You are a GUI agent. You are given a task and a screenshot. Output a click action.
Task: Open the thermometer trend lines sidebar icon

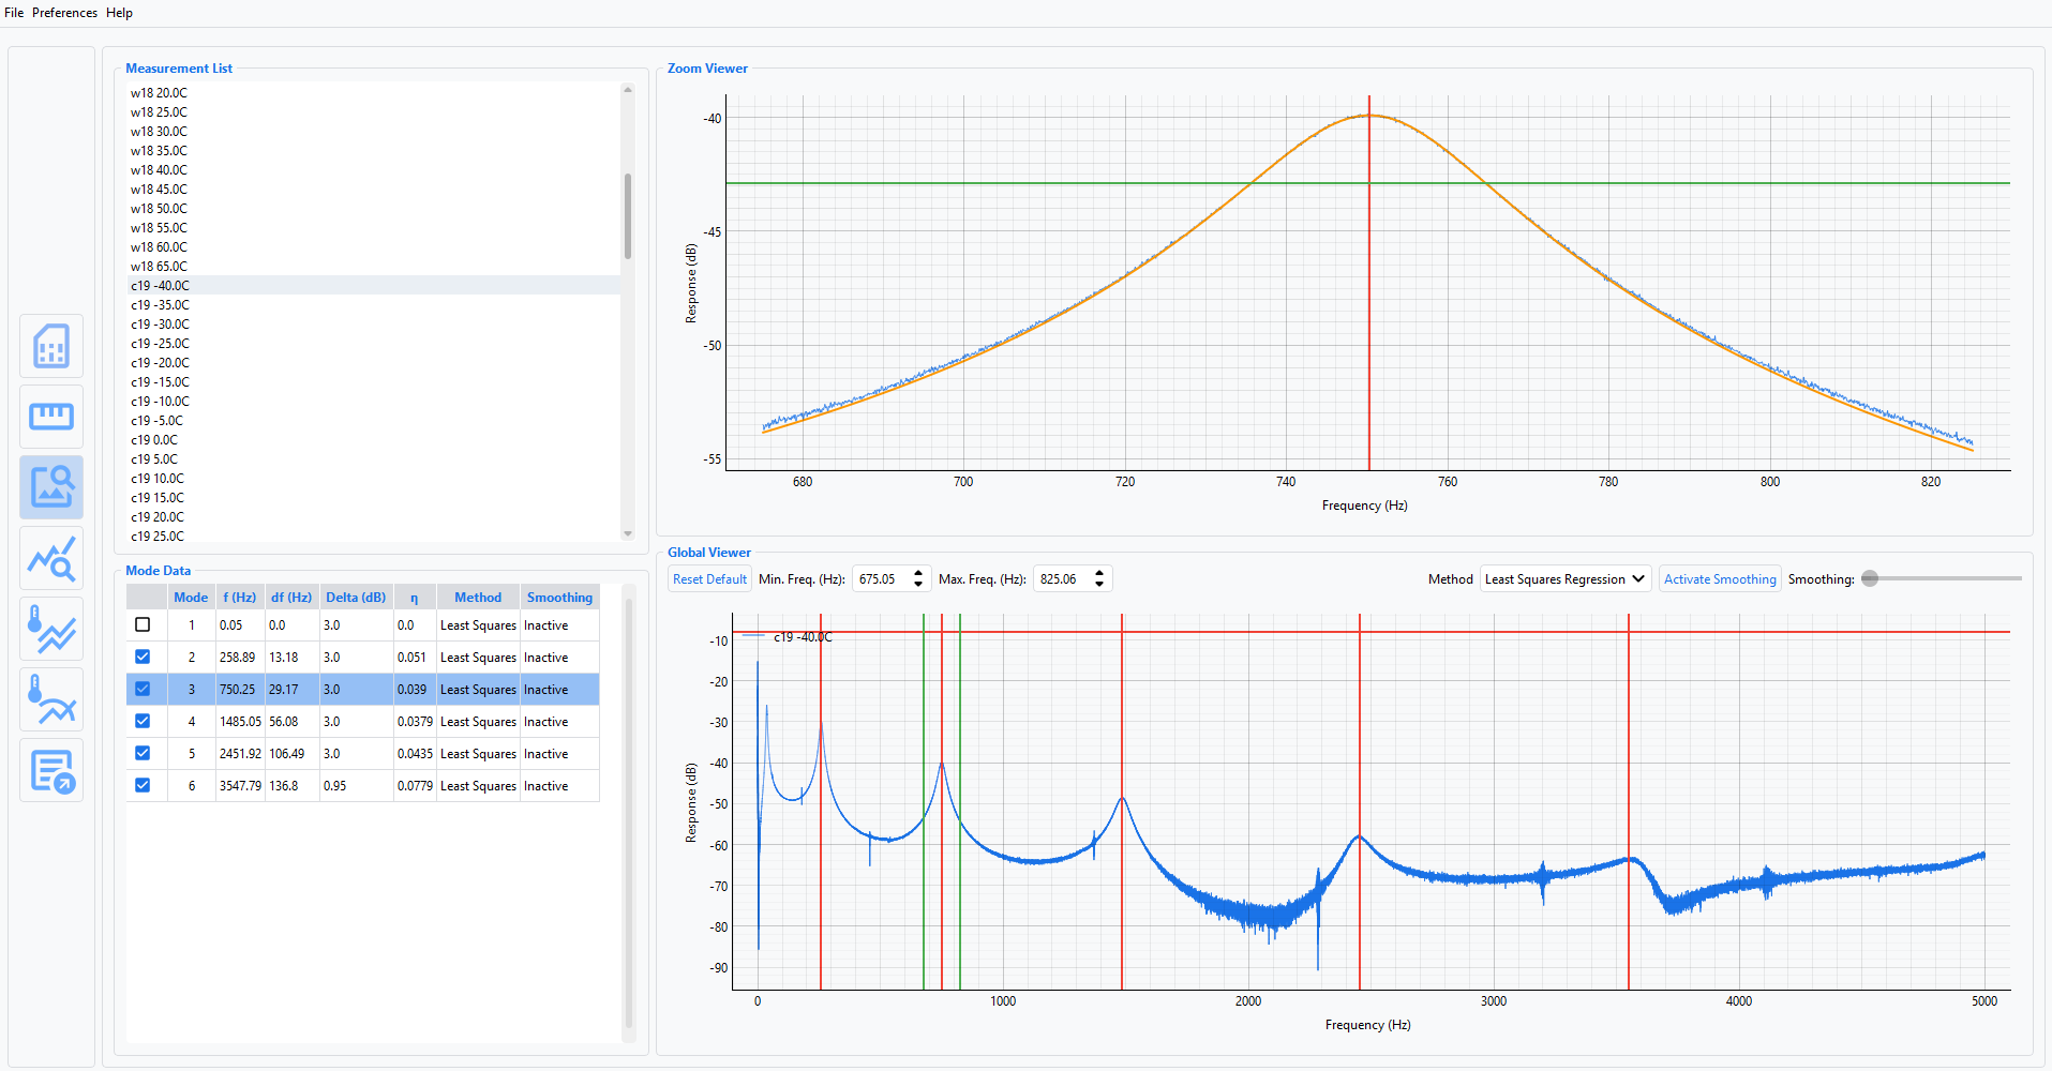coord(51,629)
